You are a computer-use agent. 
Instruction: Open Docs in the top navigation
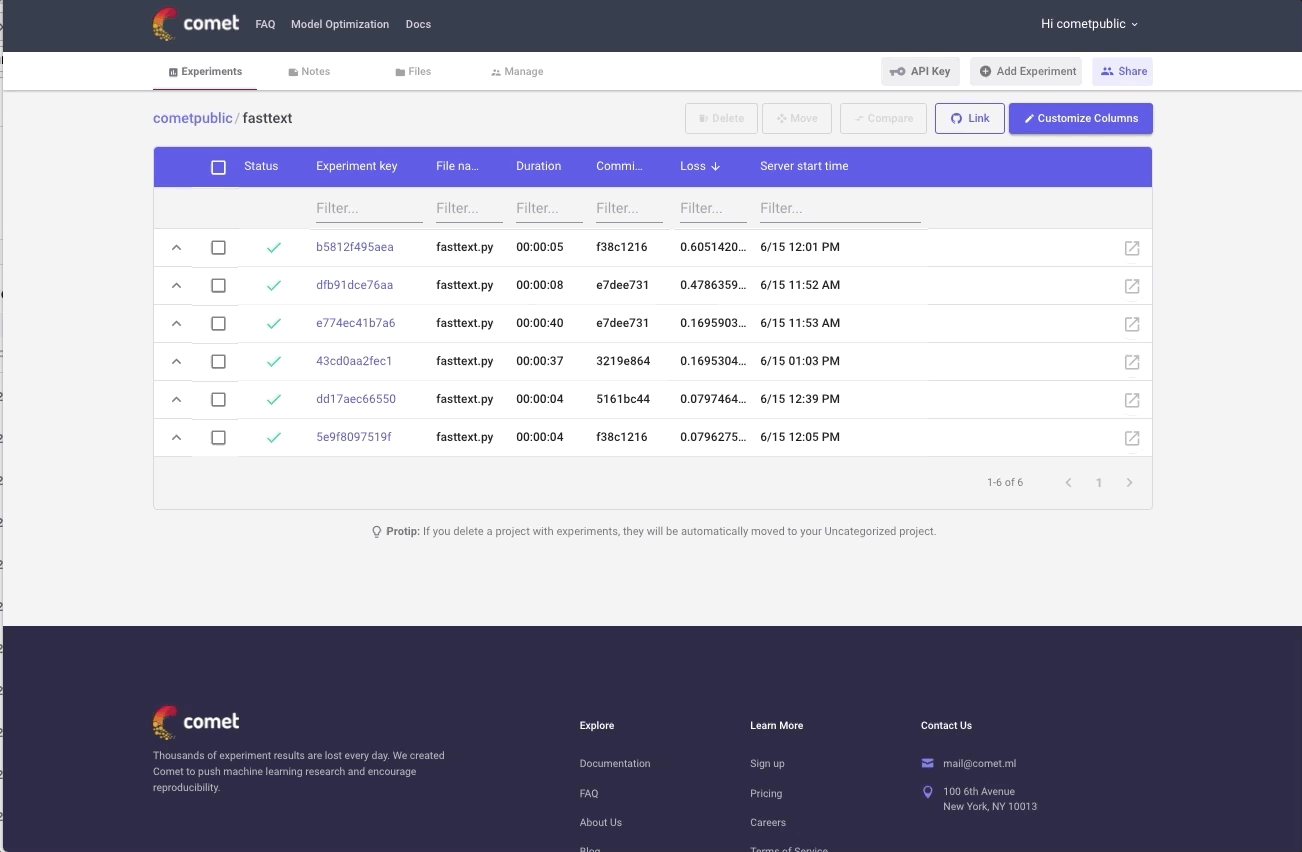tap(418, 24)
